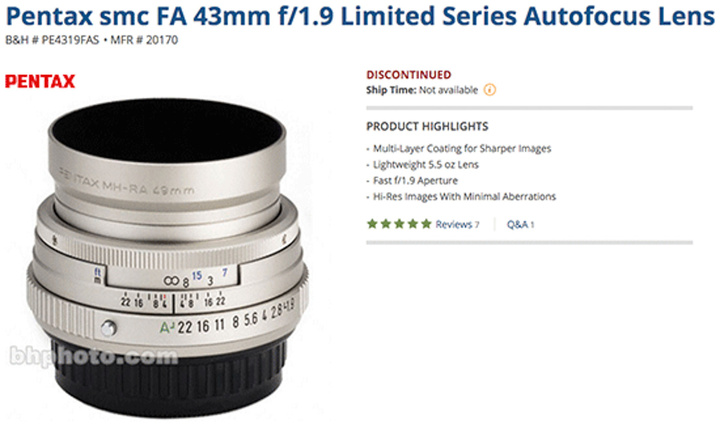The width and height of the screenshot is (720, 428).
Task: Click the Pentax 43mm lens product title
Action: click(360, 16)
